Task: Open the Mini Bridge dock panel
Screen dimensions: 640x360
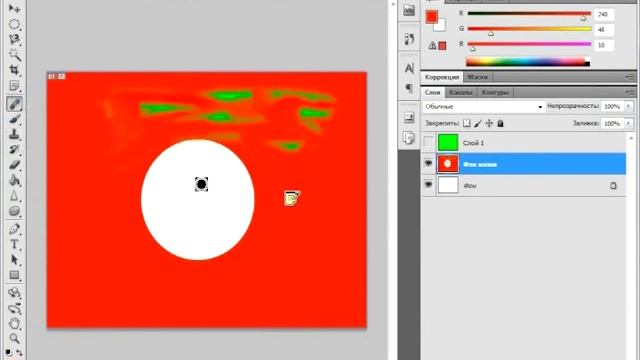Action: point(409,10)
